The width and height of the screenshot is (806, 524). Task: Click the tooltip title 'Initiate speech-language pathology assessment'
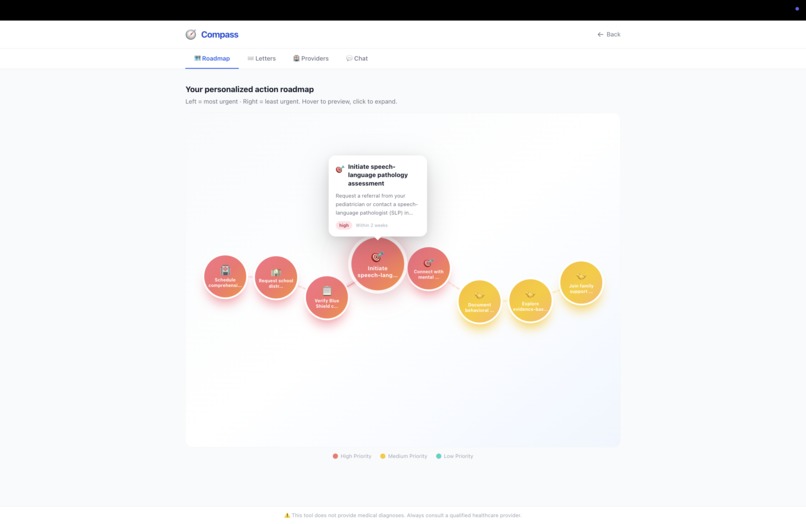[x=378, y=175]
